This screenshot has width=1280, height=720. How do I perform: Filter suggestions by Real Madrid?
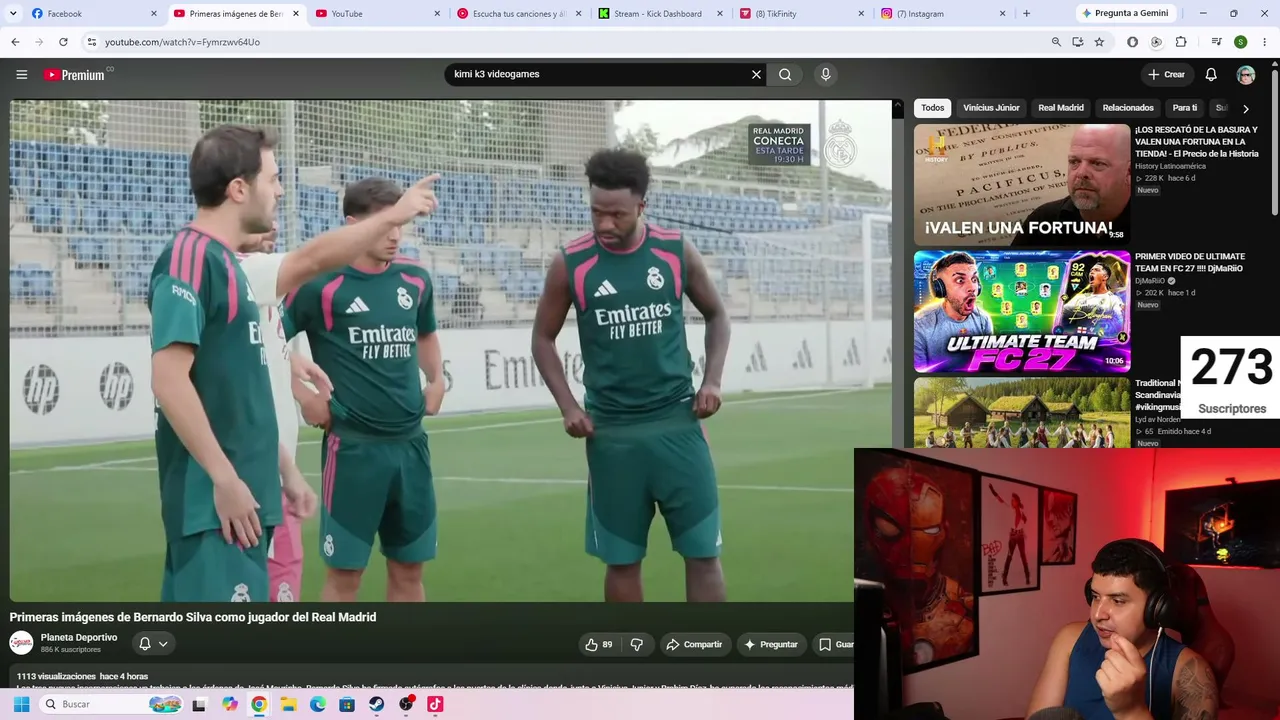click(x=1061, y=108)
